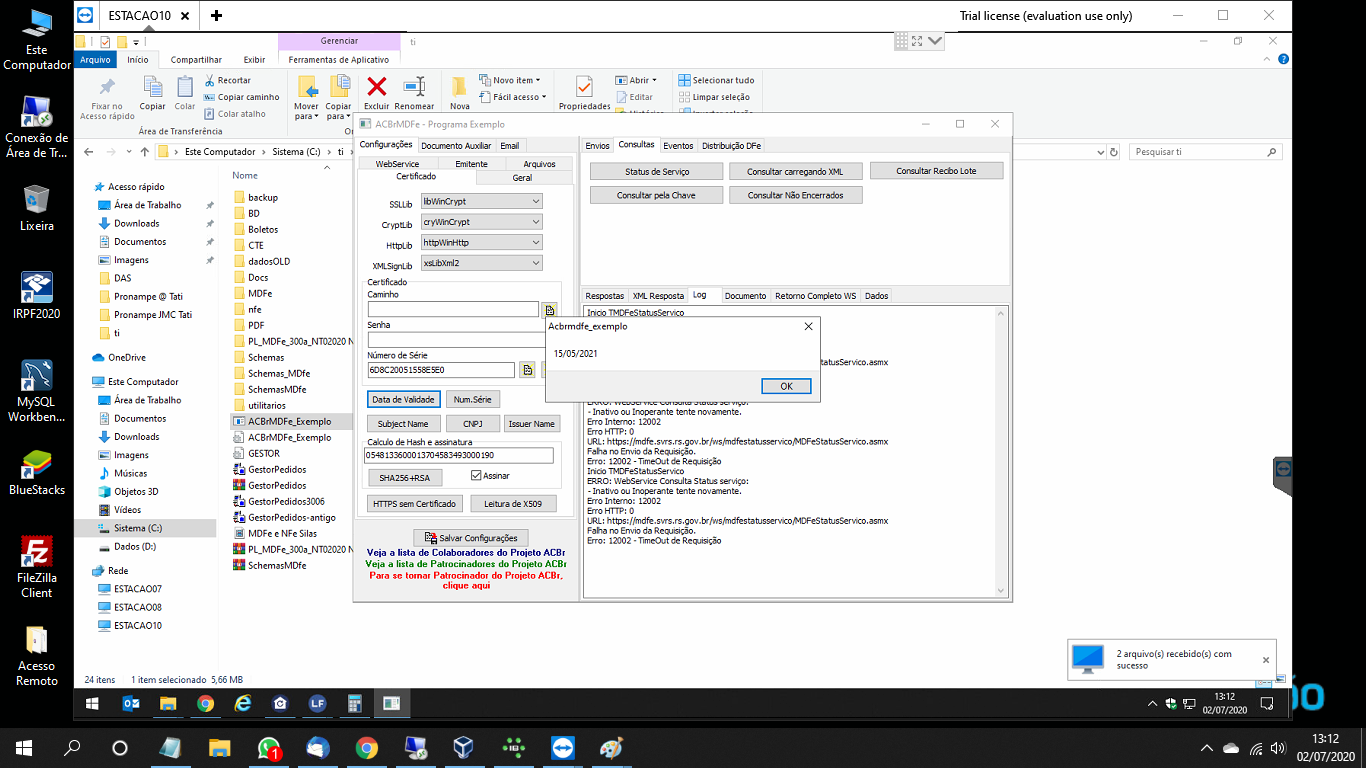Click Copiar caminho in Explorer ribbon

tap(242, 97)
